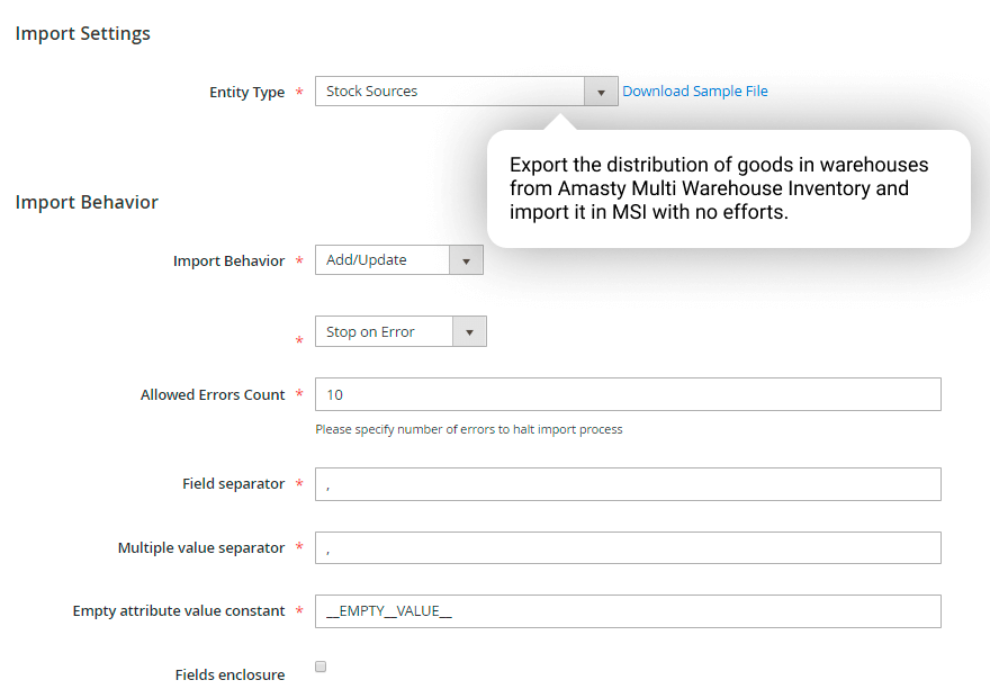The height and width of the screenshot is (700, 990).
Task: Click the Allowed Errors Count label
Action: [212, 395]
